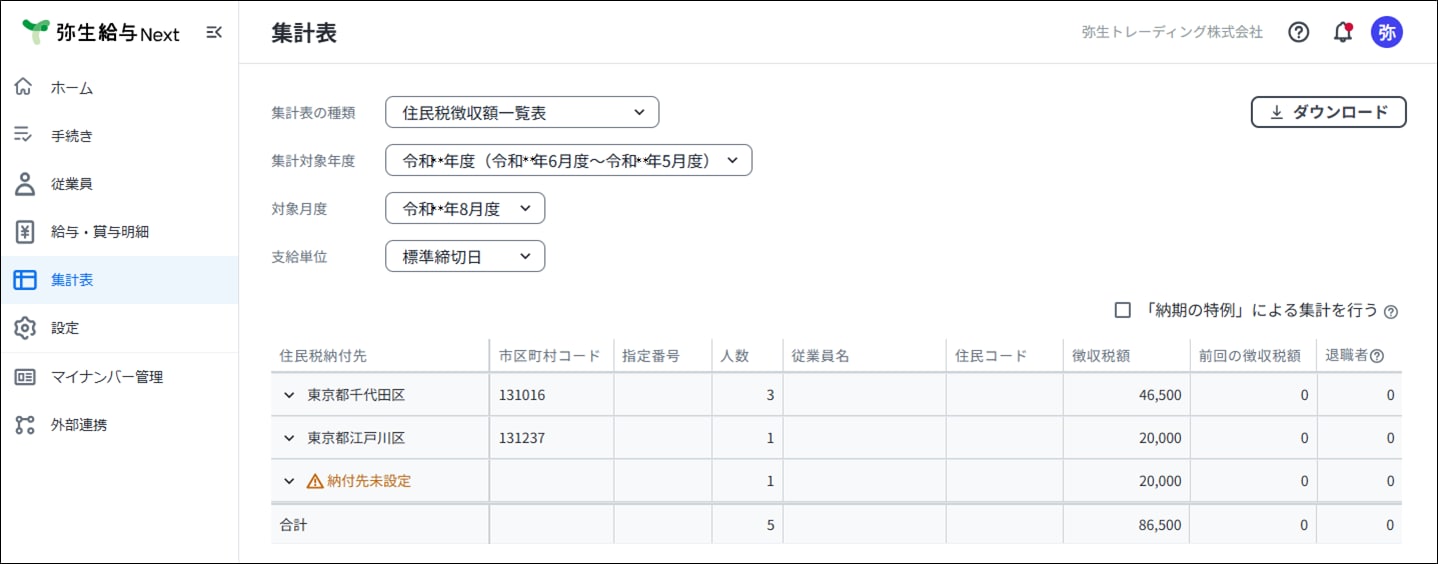The image size is (1438, 564).
Task: Click company name 弥生トレーディング株式会社
Action: (1172, 32)
